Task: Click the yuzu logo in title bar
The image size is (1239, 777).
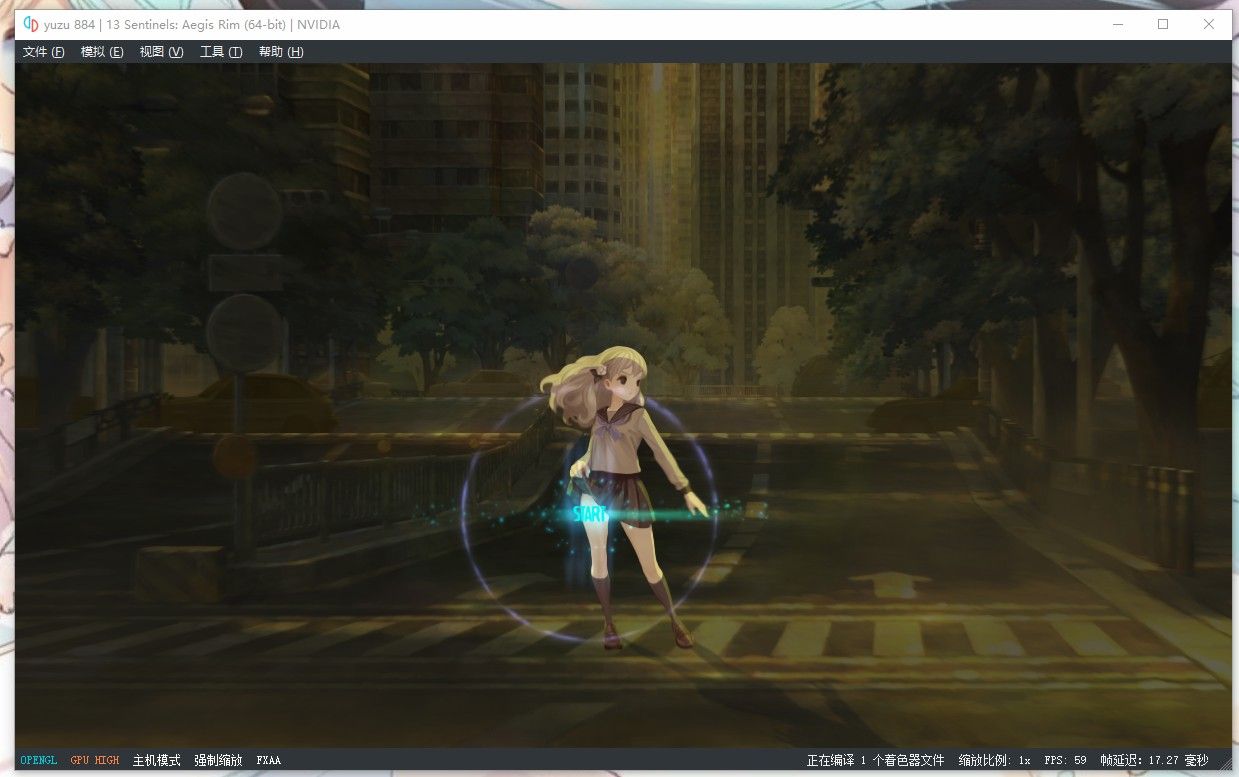Action: (x=30, y=25)
